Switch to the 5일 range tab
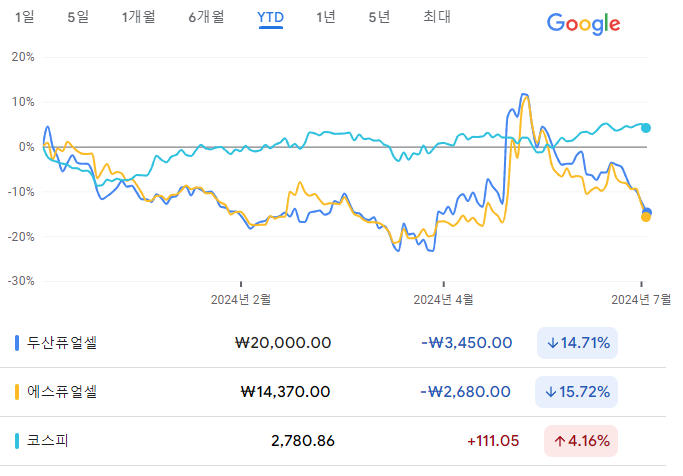This screenshot has width=683, height=476. pos(78,17)
